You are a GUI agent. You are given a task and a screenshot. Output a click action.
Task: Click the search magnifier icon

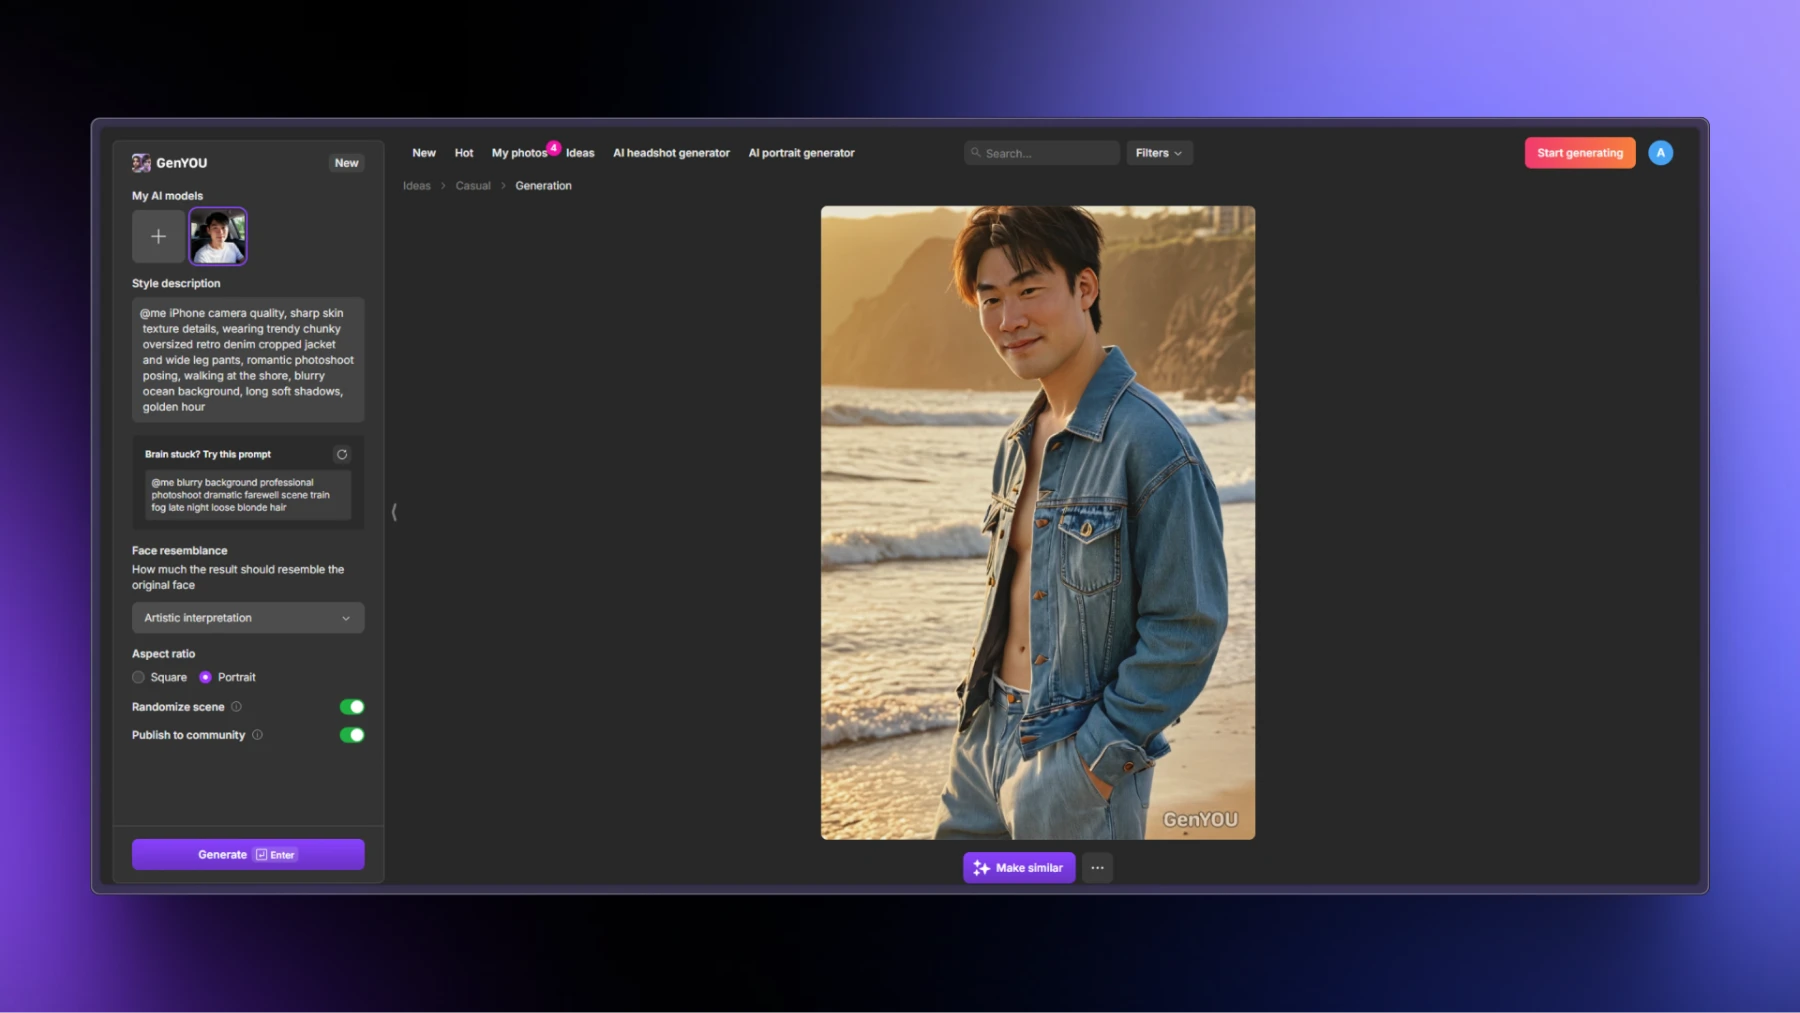977,152
